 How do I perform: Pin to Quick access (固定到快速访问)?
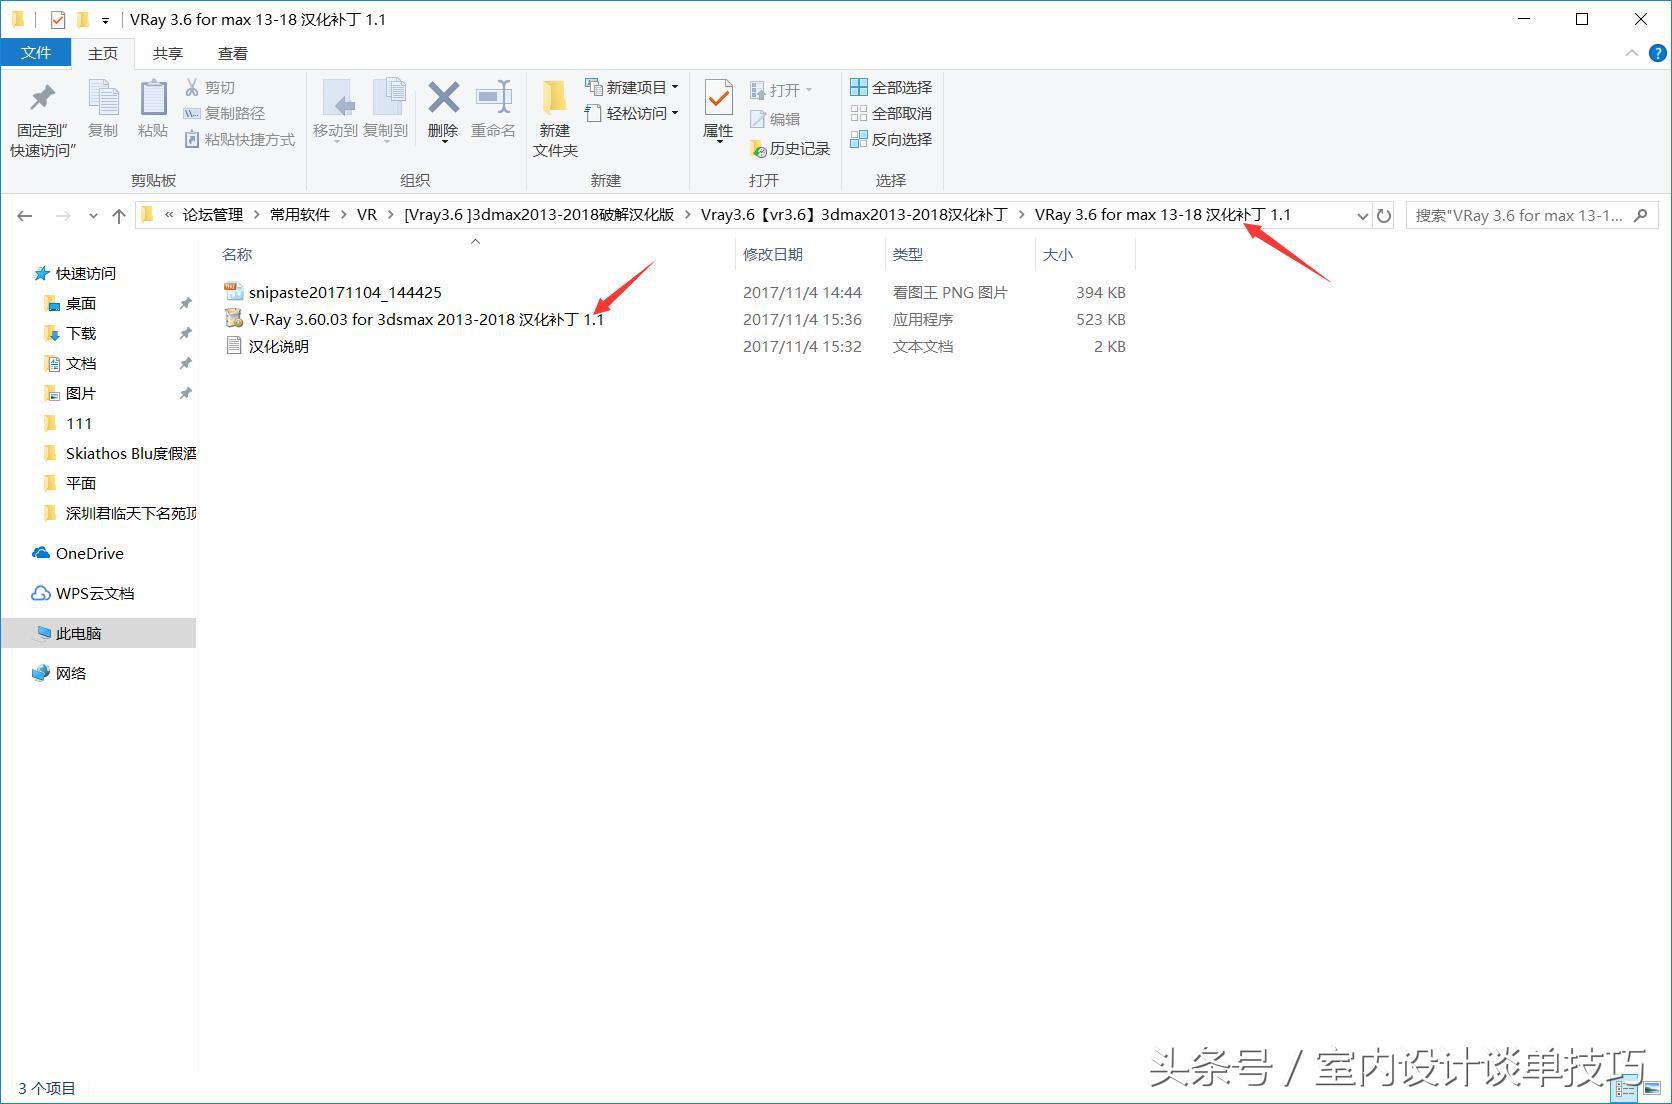[x=42, y=119]
